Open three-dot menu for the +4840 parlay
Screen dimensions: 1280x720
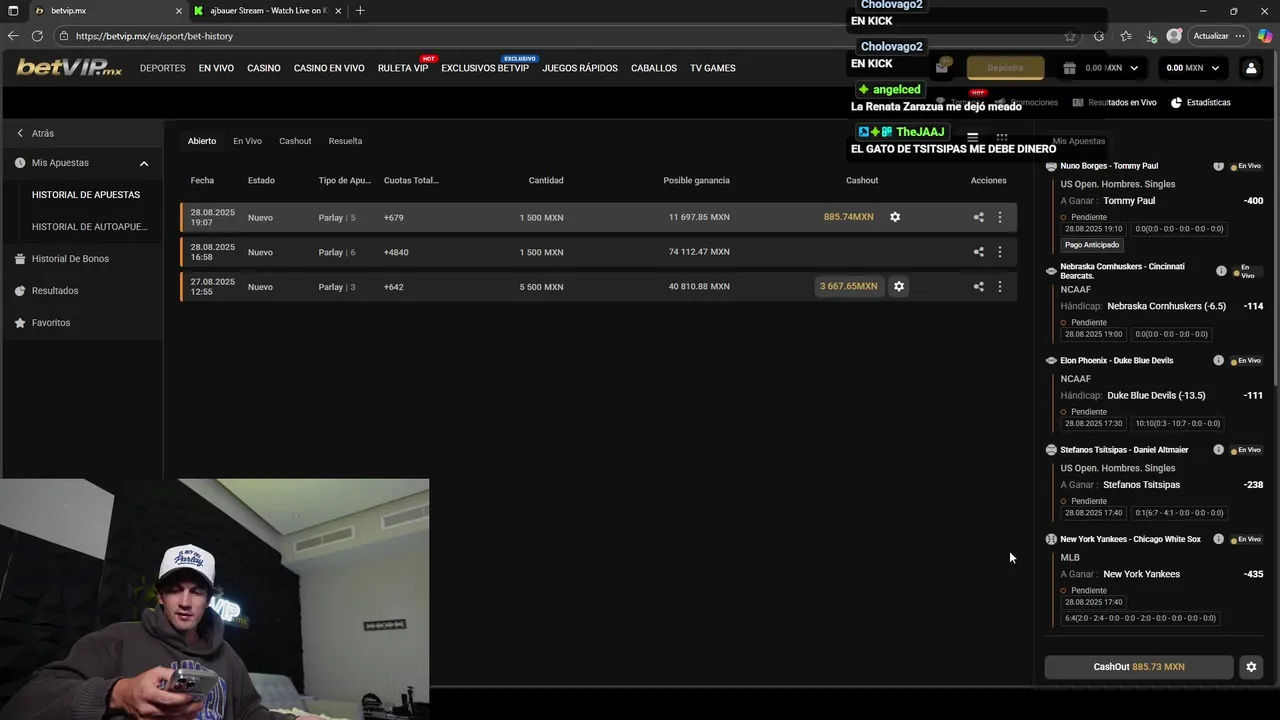pos(999,252)
